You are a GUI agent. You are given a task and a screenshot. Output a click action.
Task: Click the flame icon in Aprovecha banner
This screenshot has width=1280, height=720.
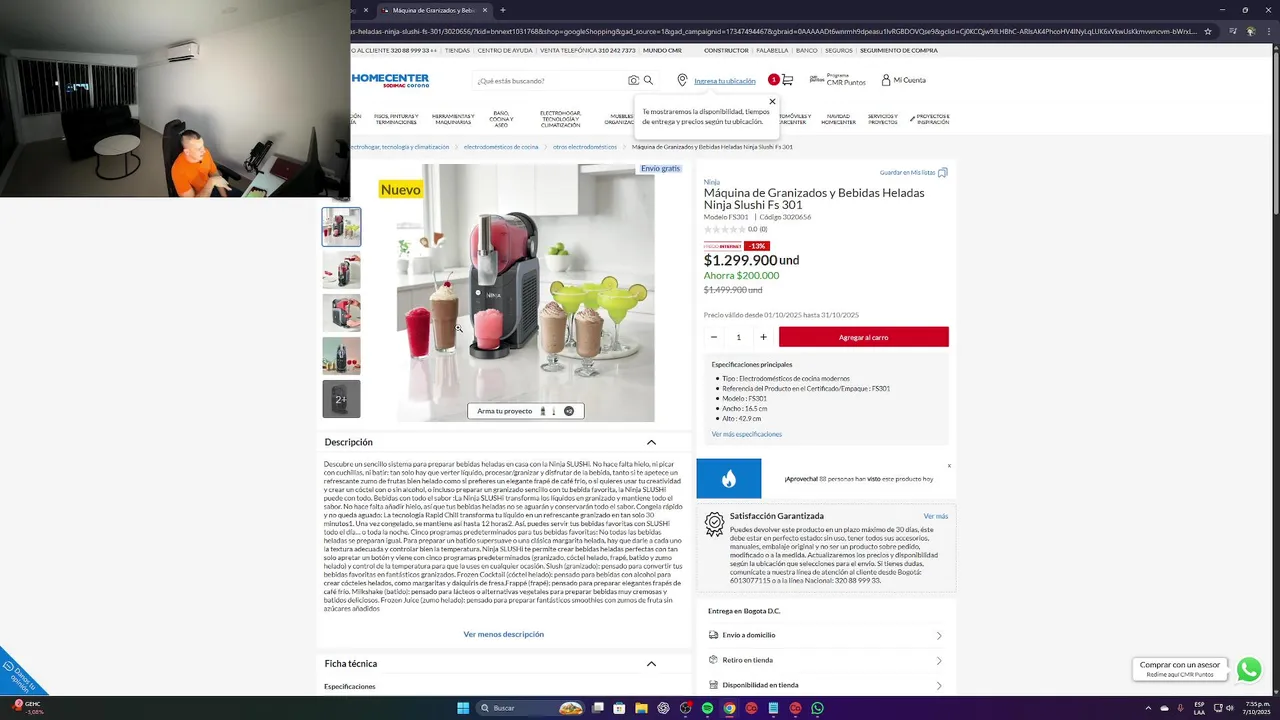tap(729, 479)
